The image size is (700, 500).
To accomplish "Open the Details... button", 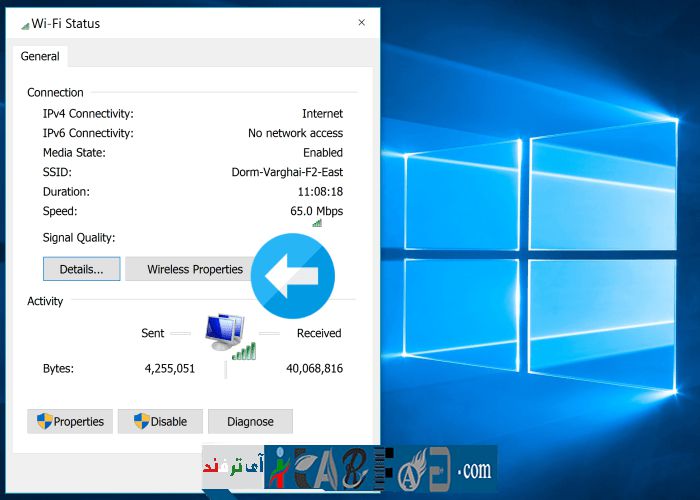I will point(82,269).
